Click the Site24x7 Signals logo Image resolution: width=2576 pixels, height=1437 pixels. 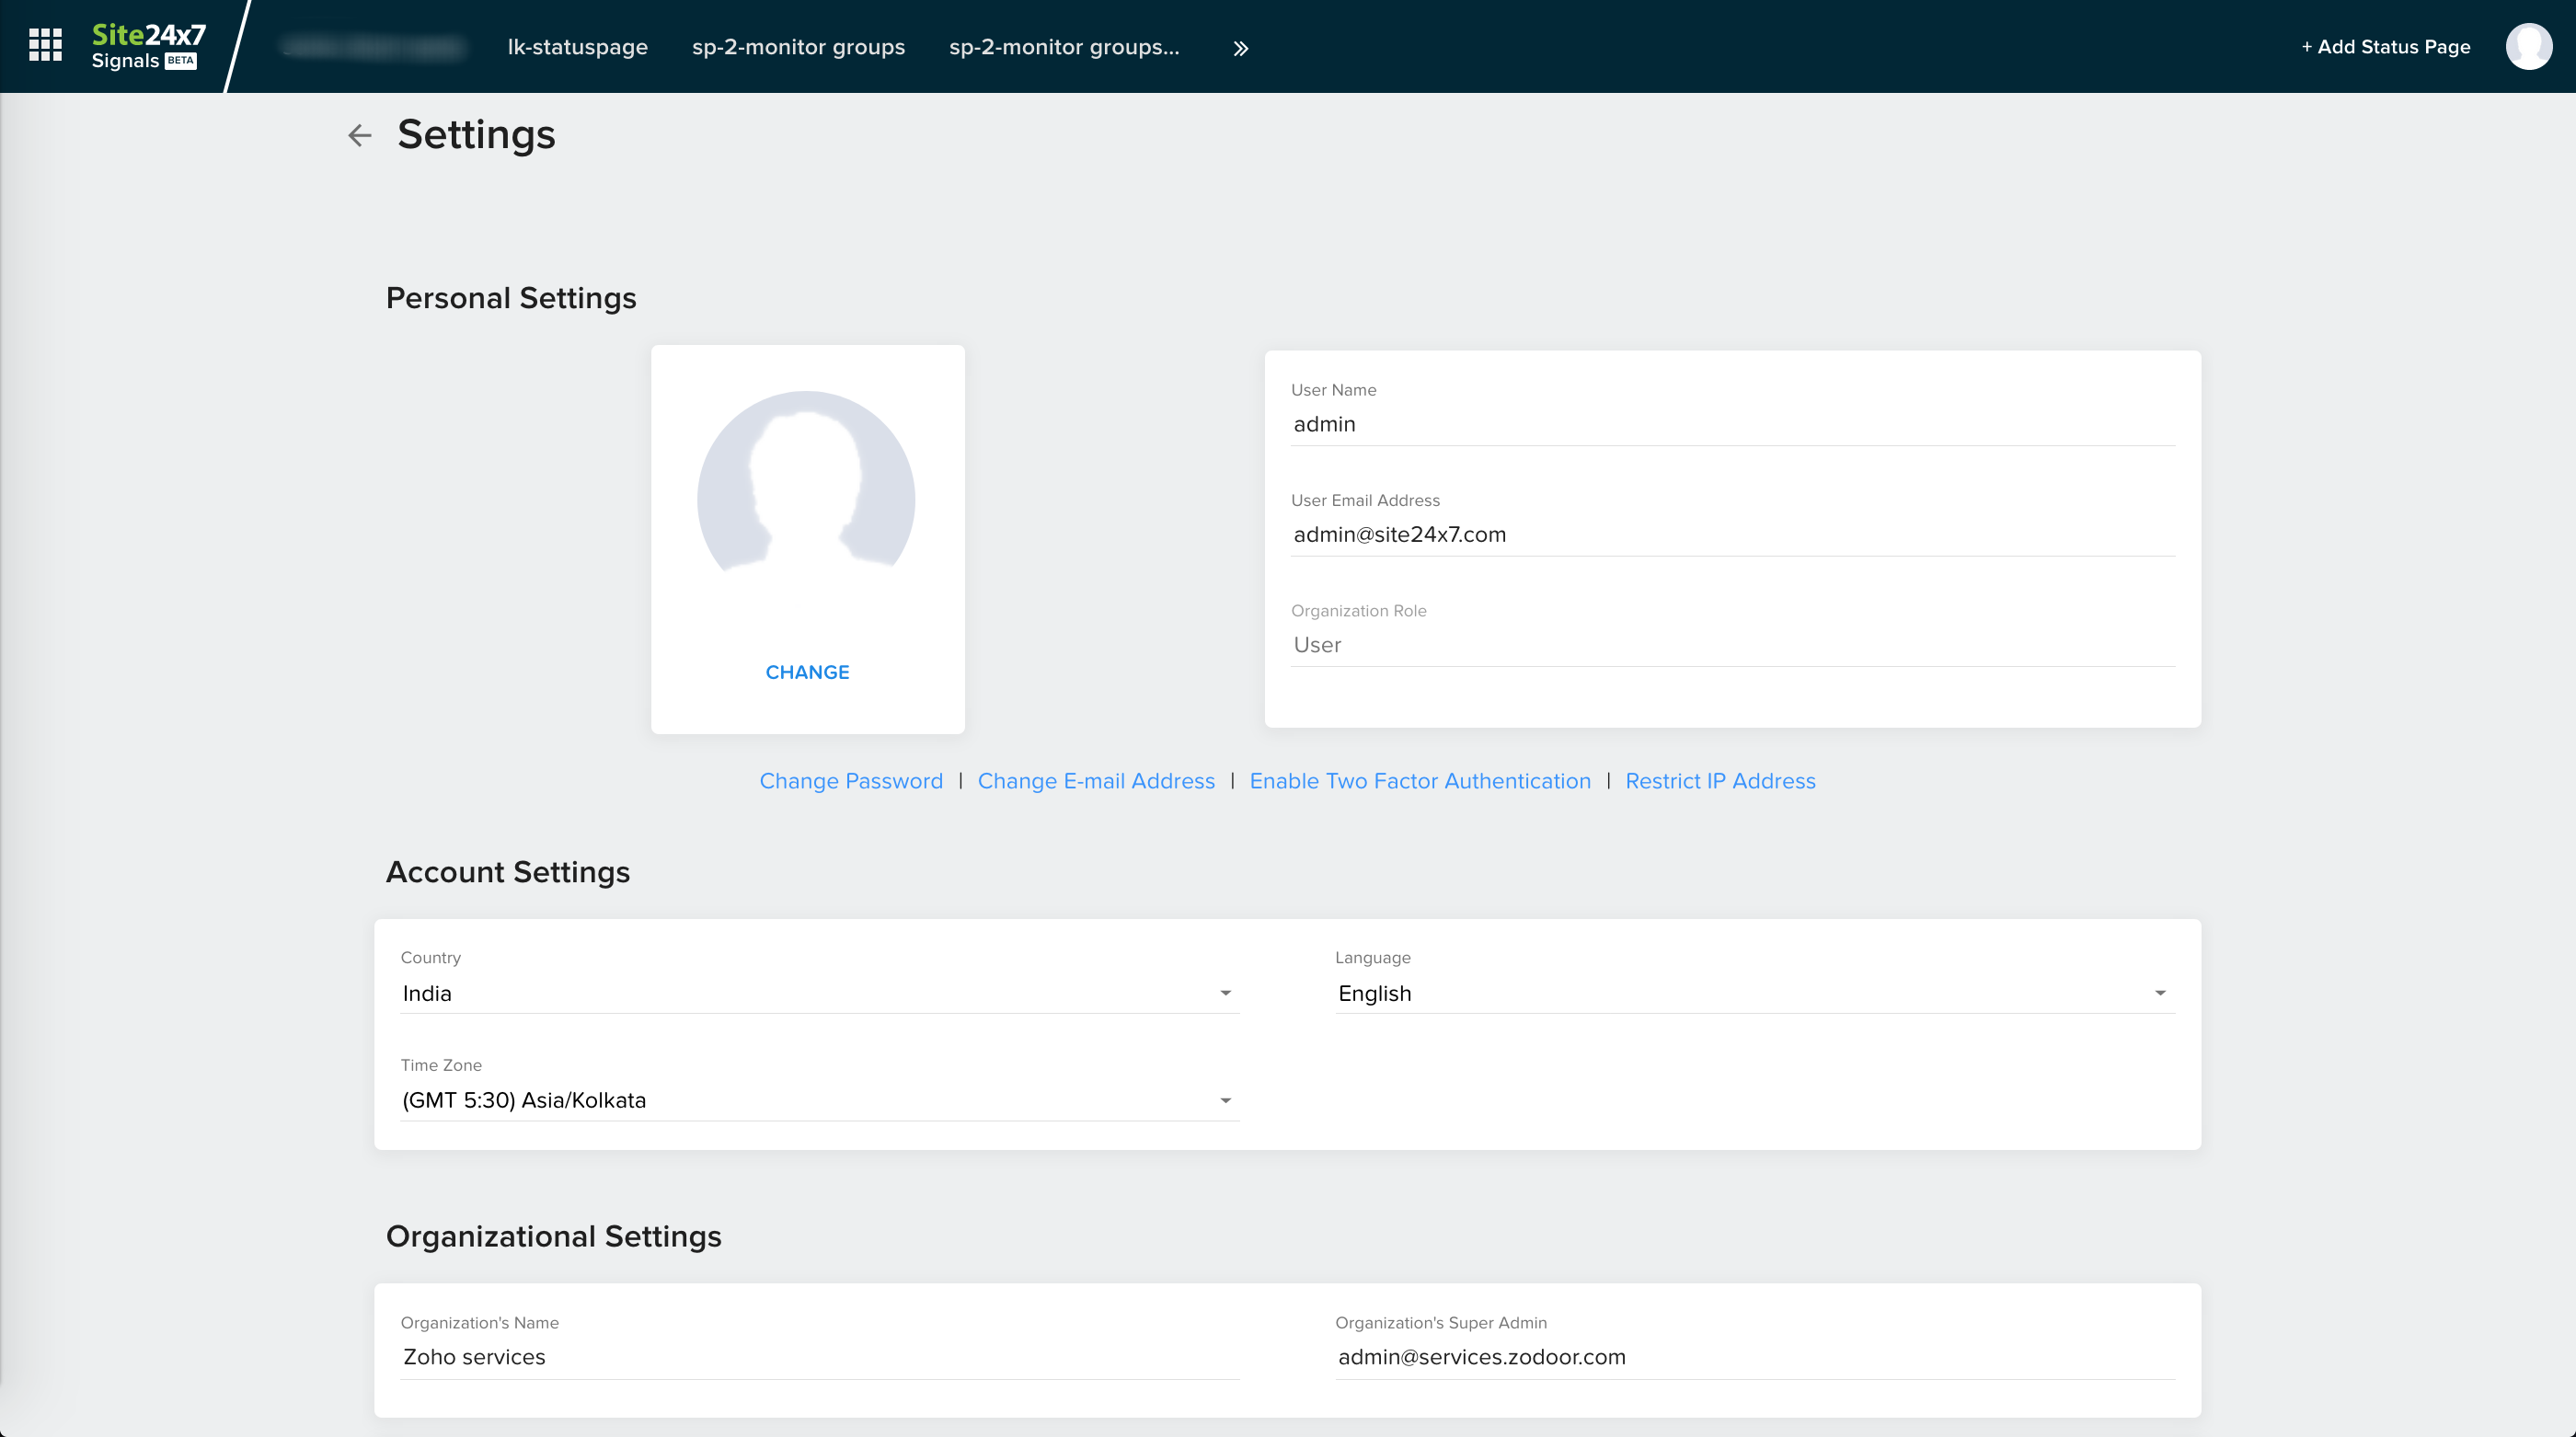click(148, 46)
